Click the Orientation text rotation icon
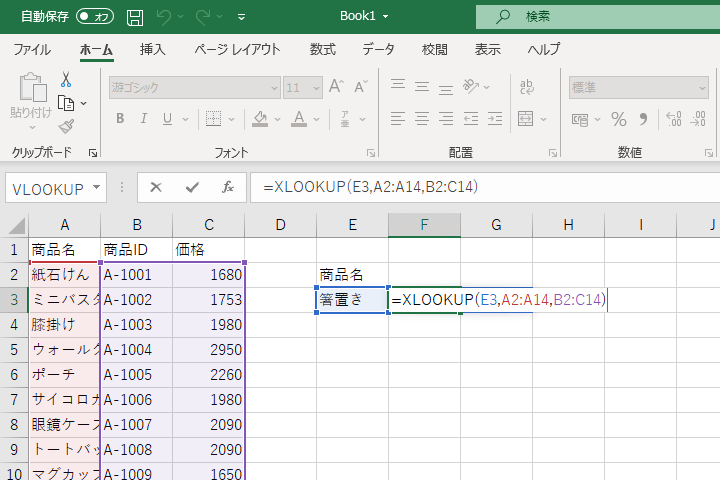Image resolution: width=720 pixels, height=480 pixels. pyautogui.click(x=471, y=86)
